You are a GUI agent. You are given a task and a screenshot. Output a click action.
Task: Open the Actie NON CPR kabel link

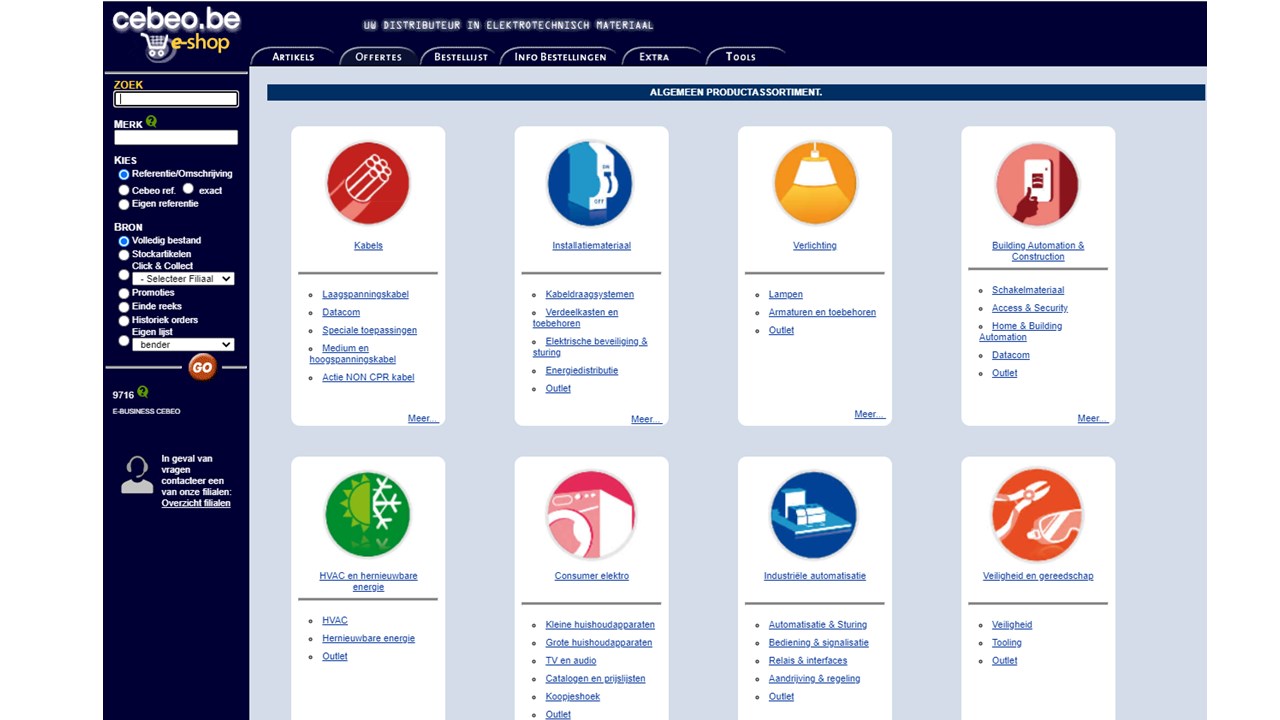tap(368, 377)
